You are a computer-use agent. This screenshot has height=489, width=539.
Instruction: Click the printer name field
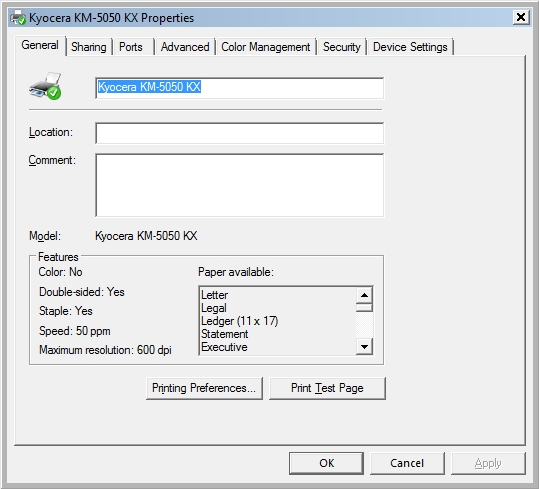(x=240, y=88)
